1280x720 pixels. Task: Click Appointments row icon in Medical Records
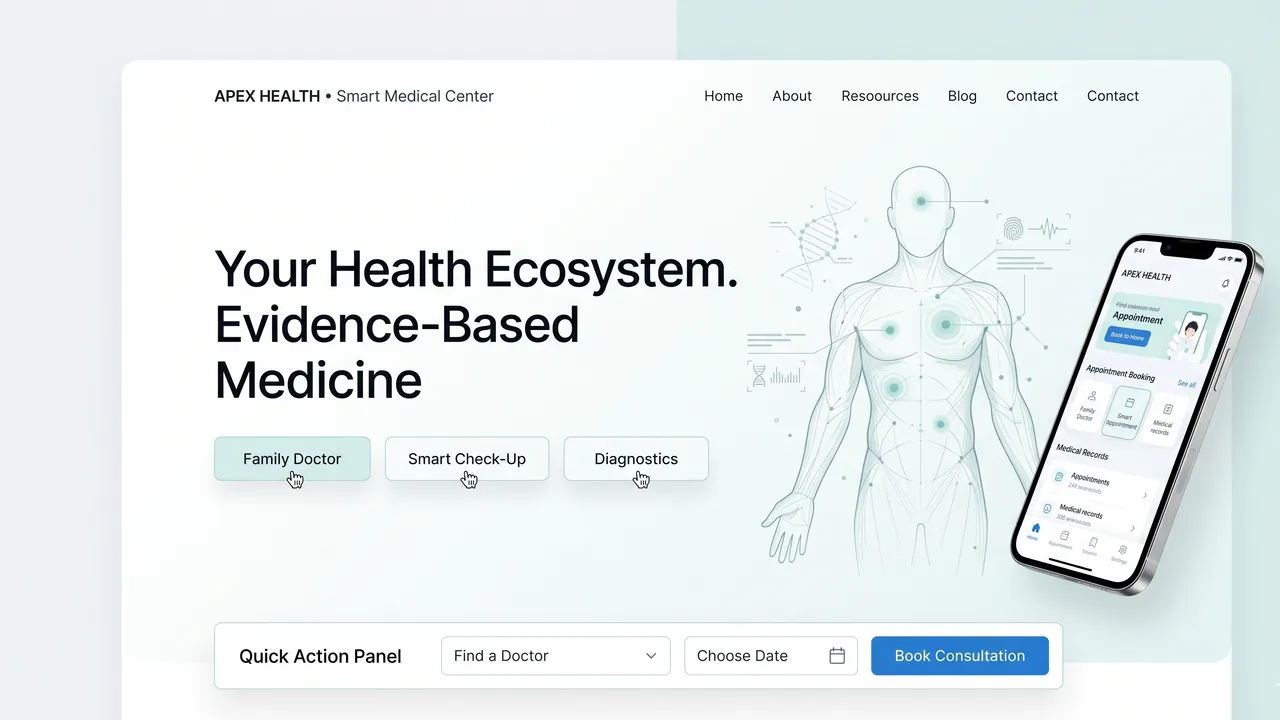(1059, 477)
